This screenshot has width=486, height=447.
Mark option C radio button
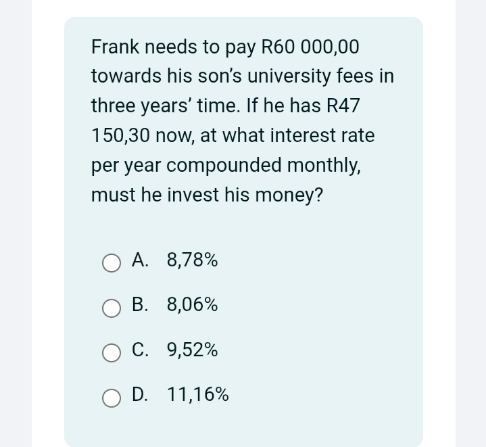pos(111,353)
